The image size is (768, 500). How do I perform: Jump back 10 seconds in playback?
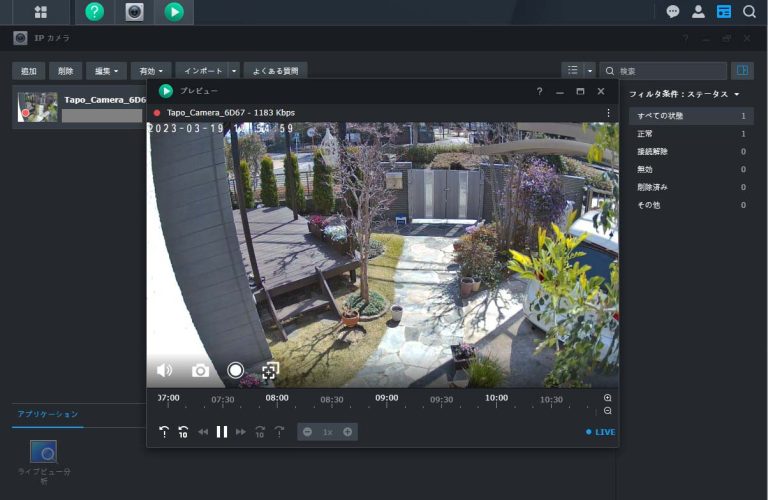pos(183,432)
